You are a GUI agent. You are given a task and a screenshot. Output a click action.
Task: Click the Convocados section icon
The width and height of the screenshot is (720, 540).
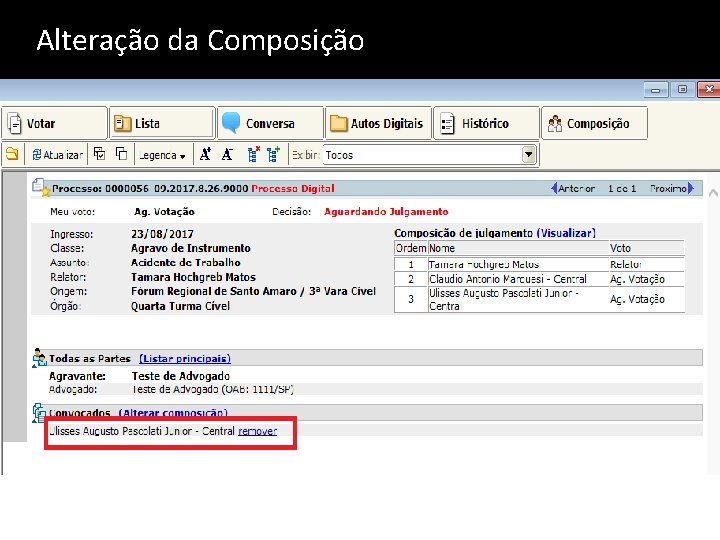(x=39, y=413)
